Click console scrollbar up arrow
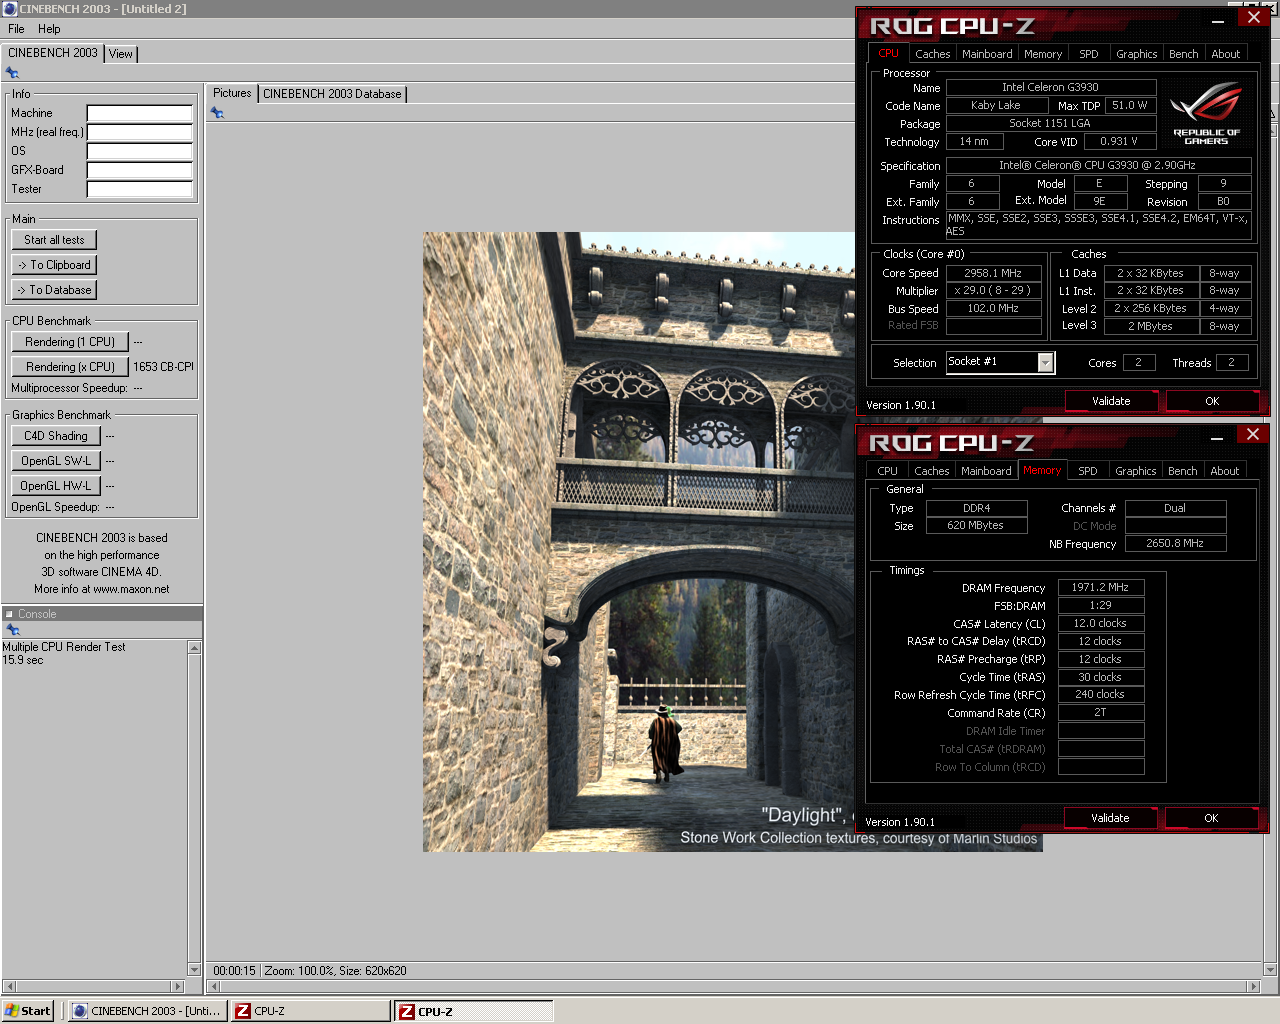The height and width of the screenshot is (1024, 1280). click(x=195, y=648)
